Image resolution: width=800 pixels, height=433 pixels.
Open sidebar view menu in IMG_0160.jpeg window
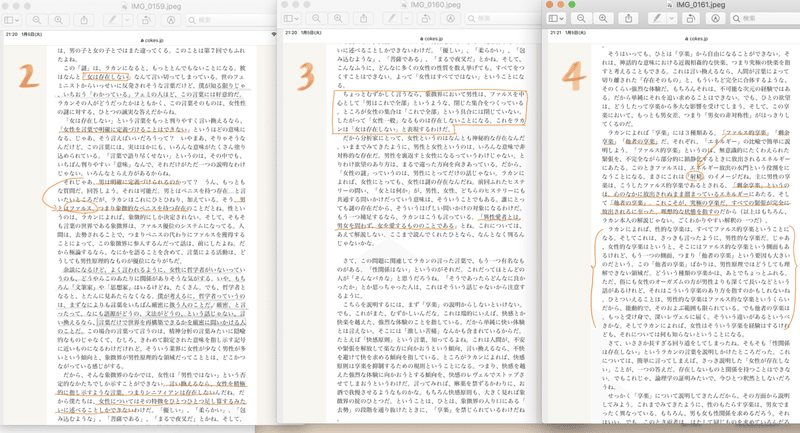(291, 18)
